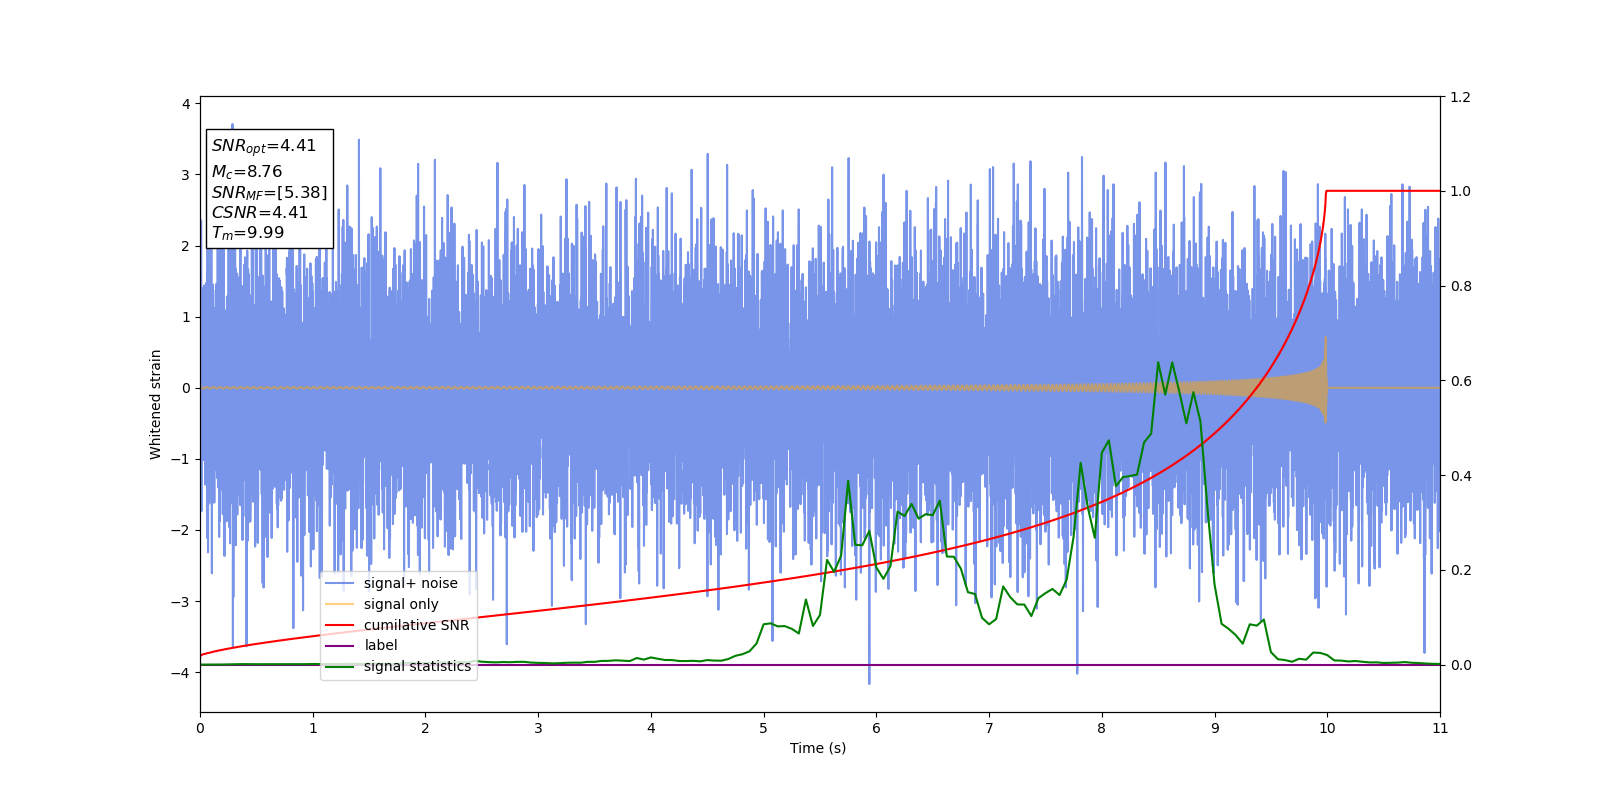Click the right-axis tick label 0.6
The height and width of the screenshot is (800, 1600).
1460,381
